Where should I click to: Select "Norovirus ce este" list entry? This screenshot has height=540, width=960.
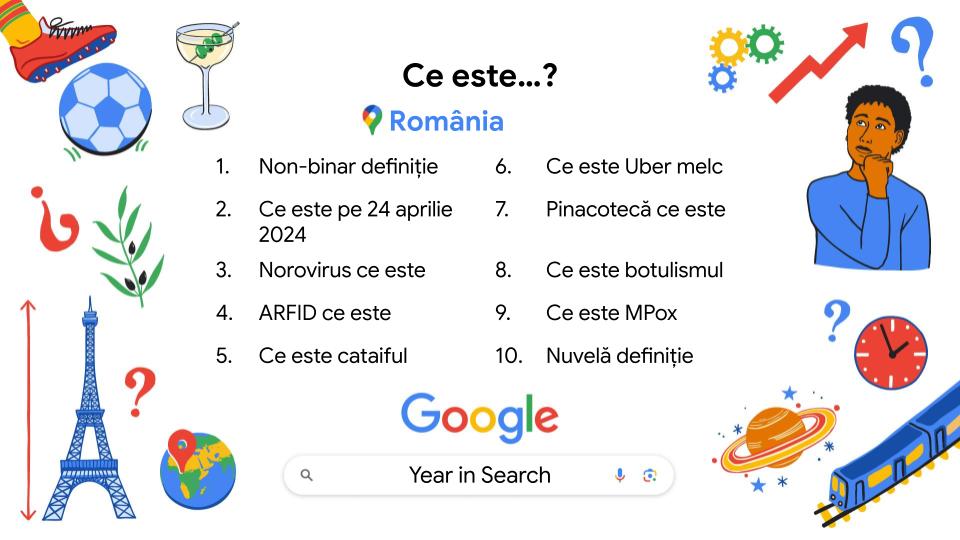342,270
